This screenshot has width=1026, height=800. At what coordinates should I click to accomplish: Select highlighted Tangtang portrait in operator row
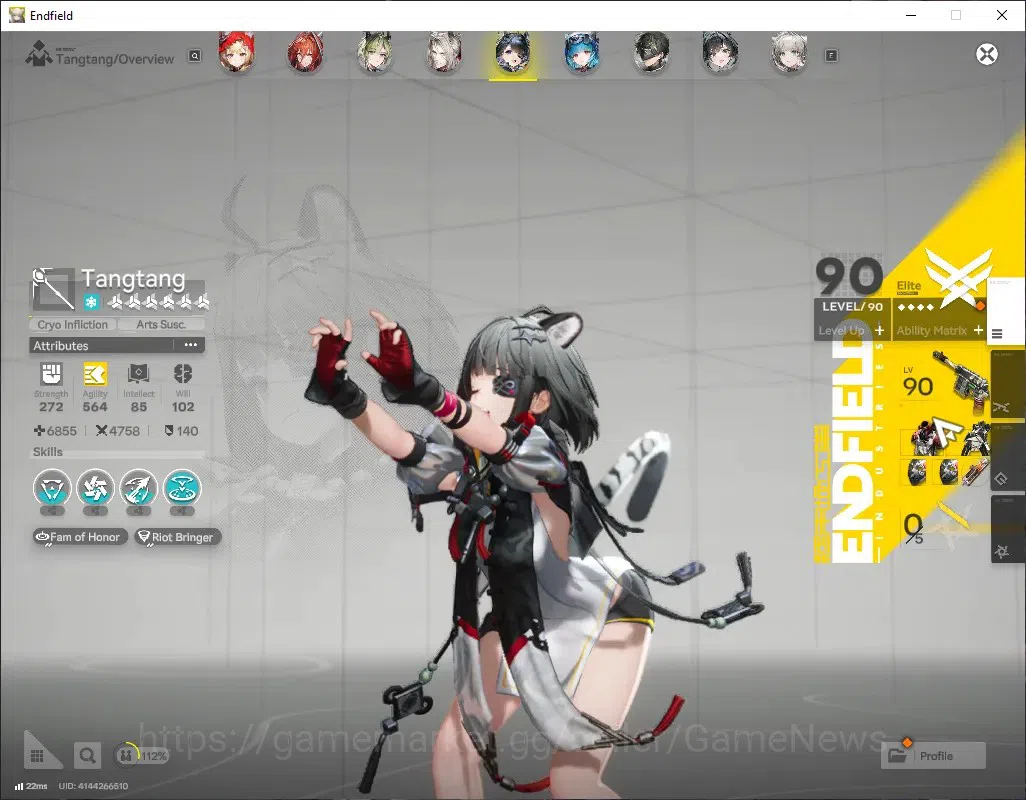(512, 52)
